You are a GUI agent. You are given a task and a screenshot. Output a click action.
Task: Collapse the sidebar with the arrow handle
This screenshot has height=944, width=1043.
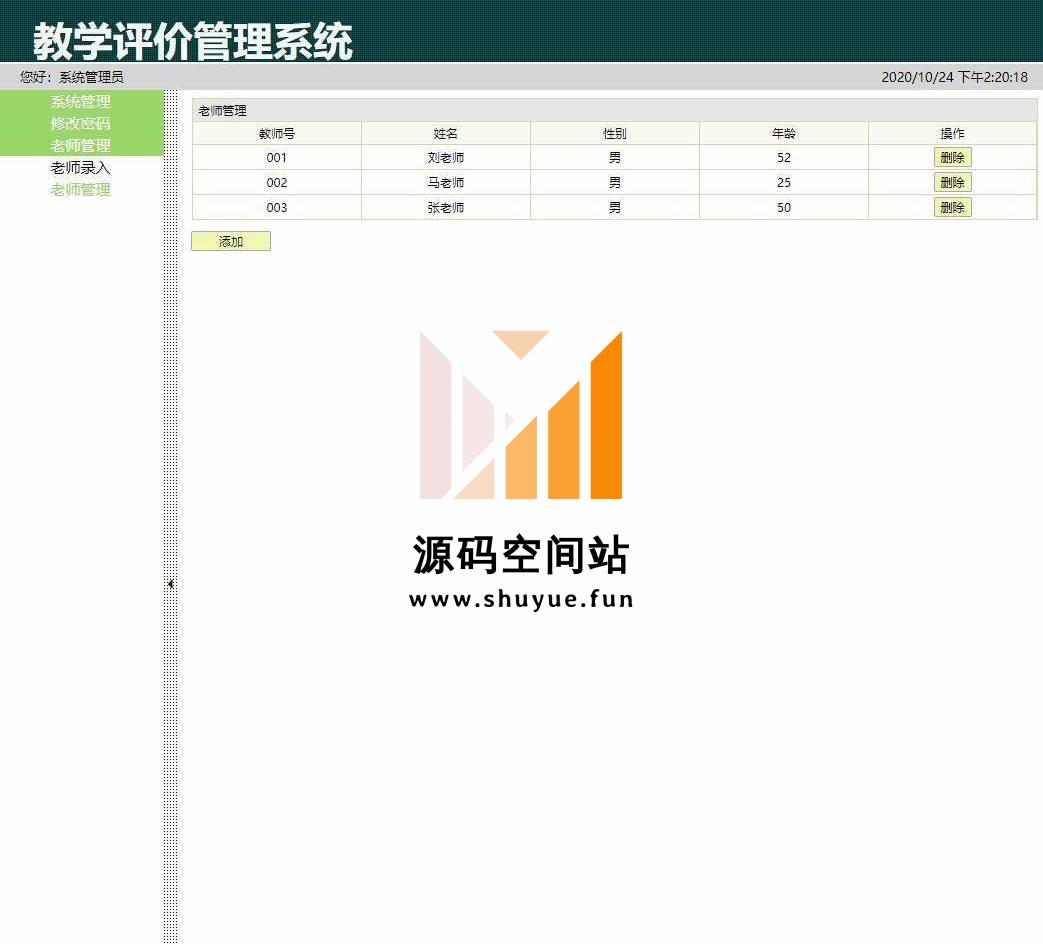coord(171,584)
